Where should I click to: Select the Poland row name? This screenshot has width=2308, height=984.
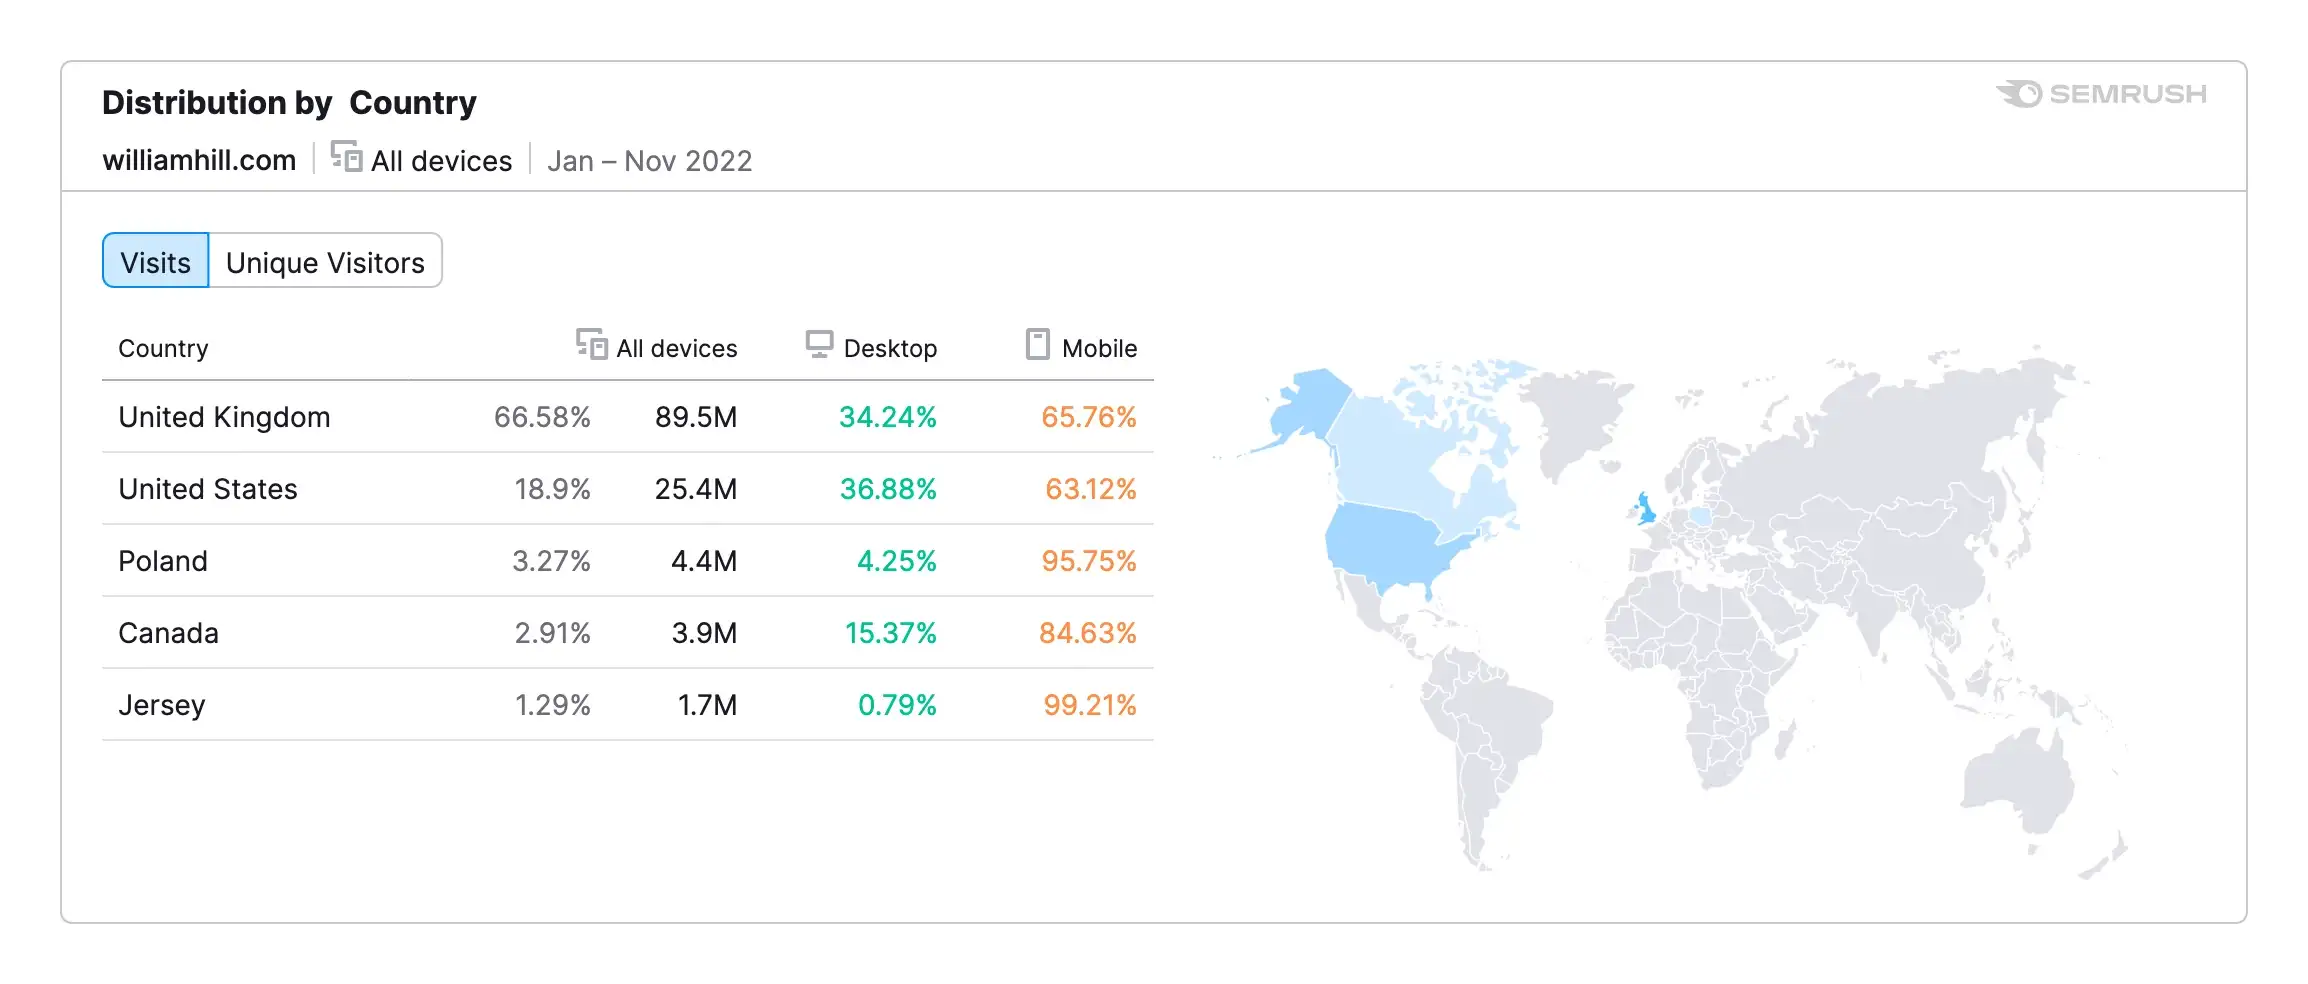(163, 561)
